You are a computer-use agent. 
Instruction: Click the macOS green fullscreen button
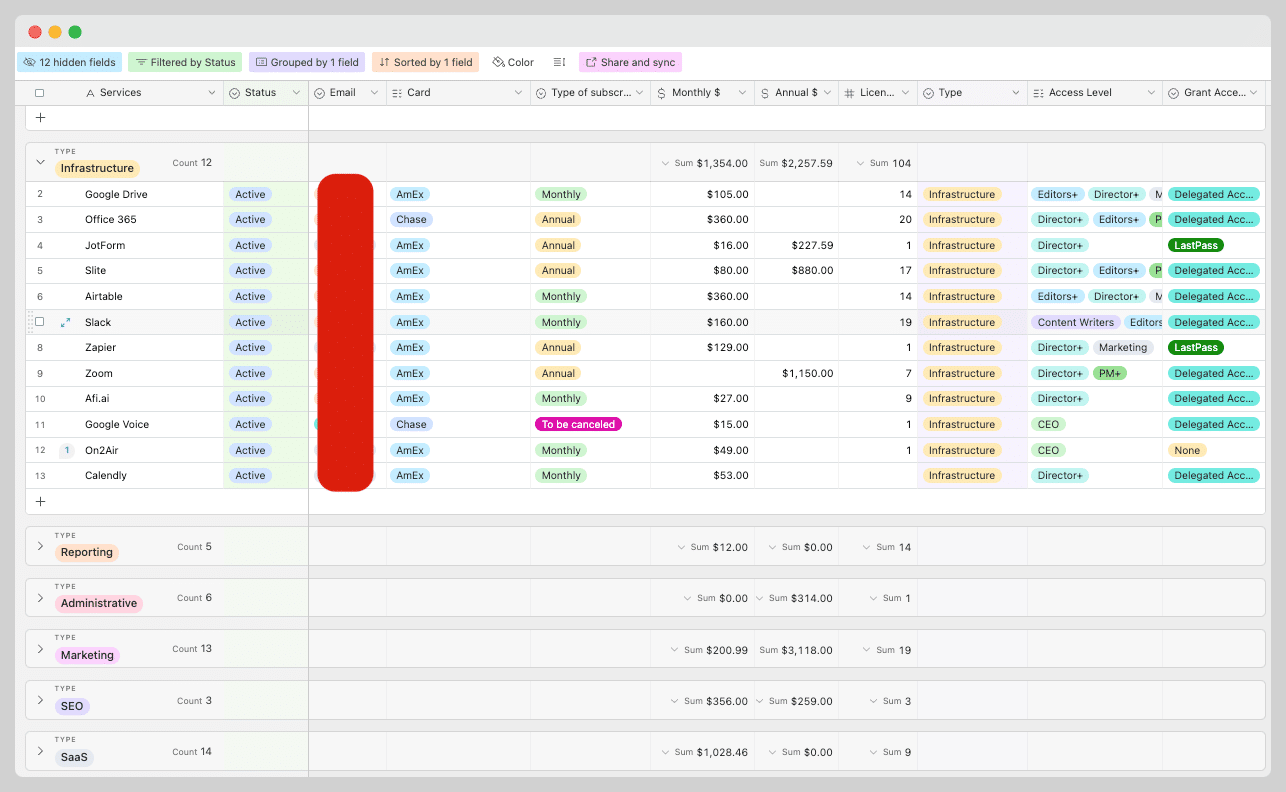click(x=75, y=32)
